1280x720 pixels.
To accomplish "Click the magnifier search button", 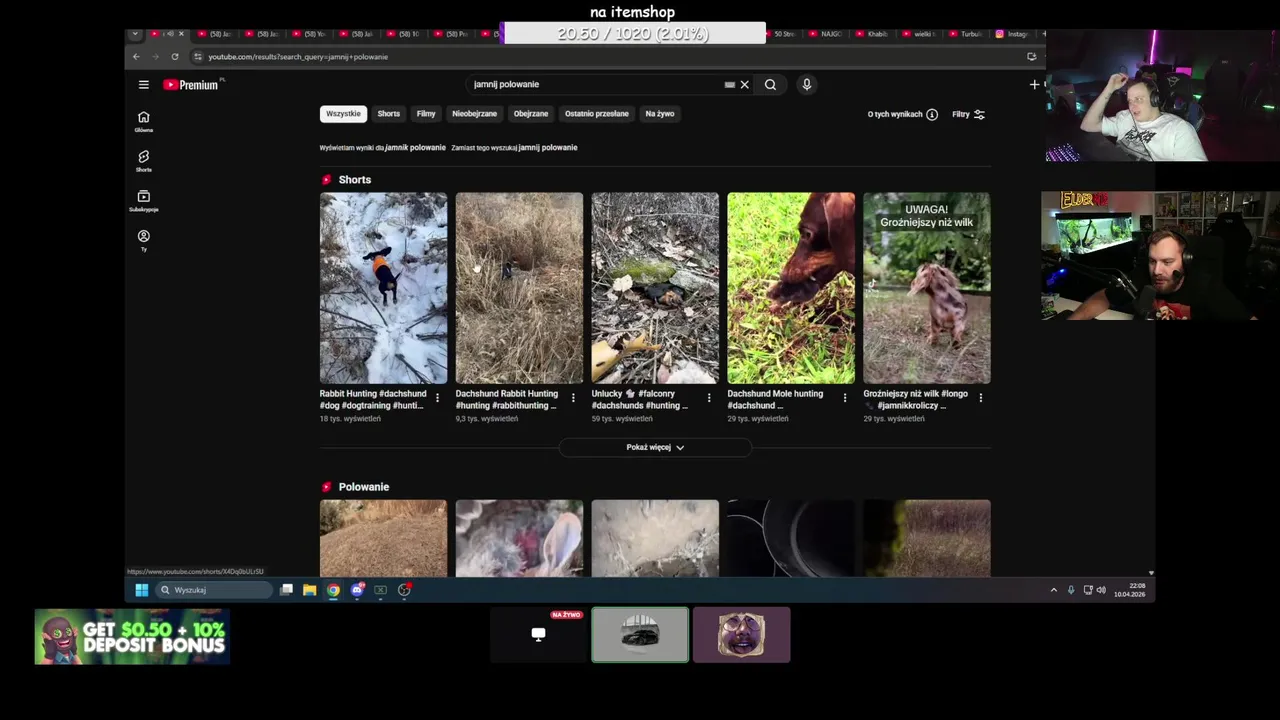I will pos(770,85).
